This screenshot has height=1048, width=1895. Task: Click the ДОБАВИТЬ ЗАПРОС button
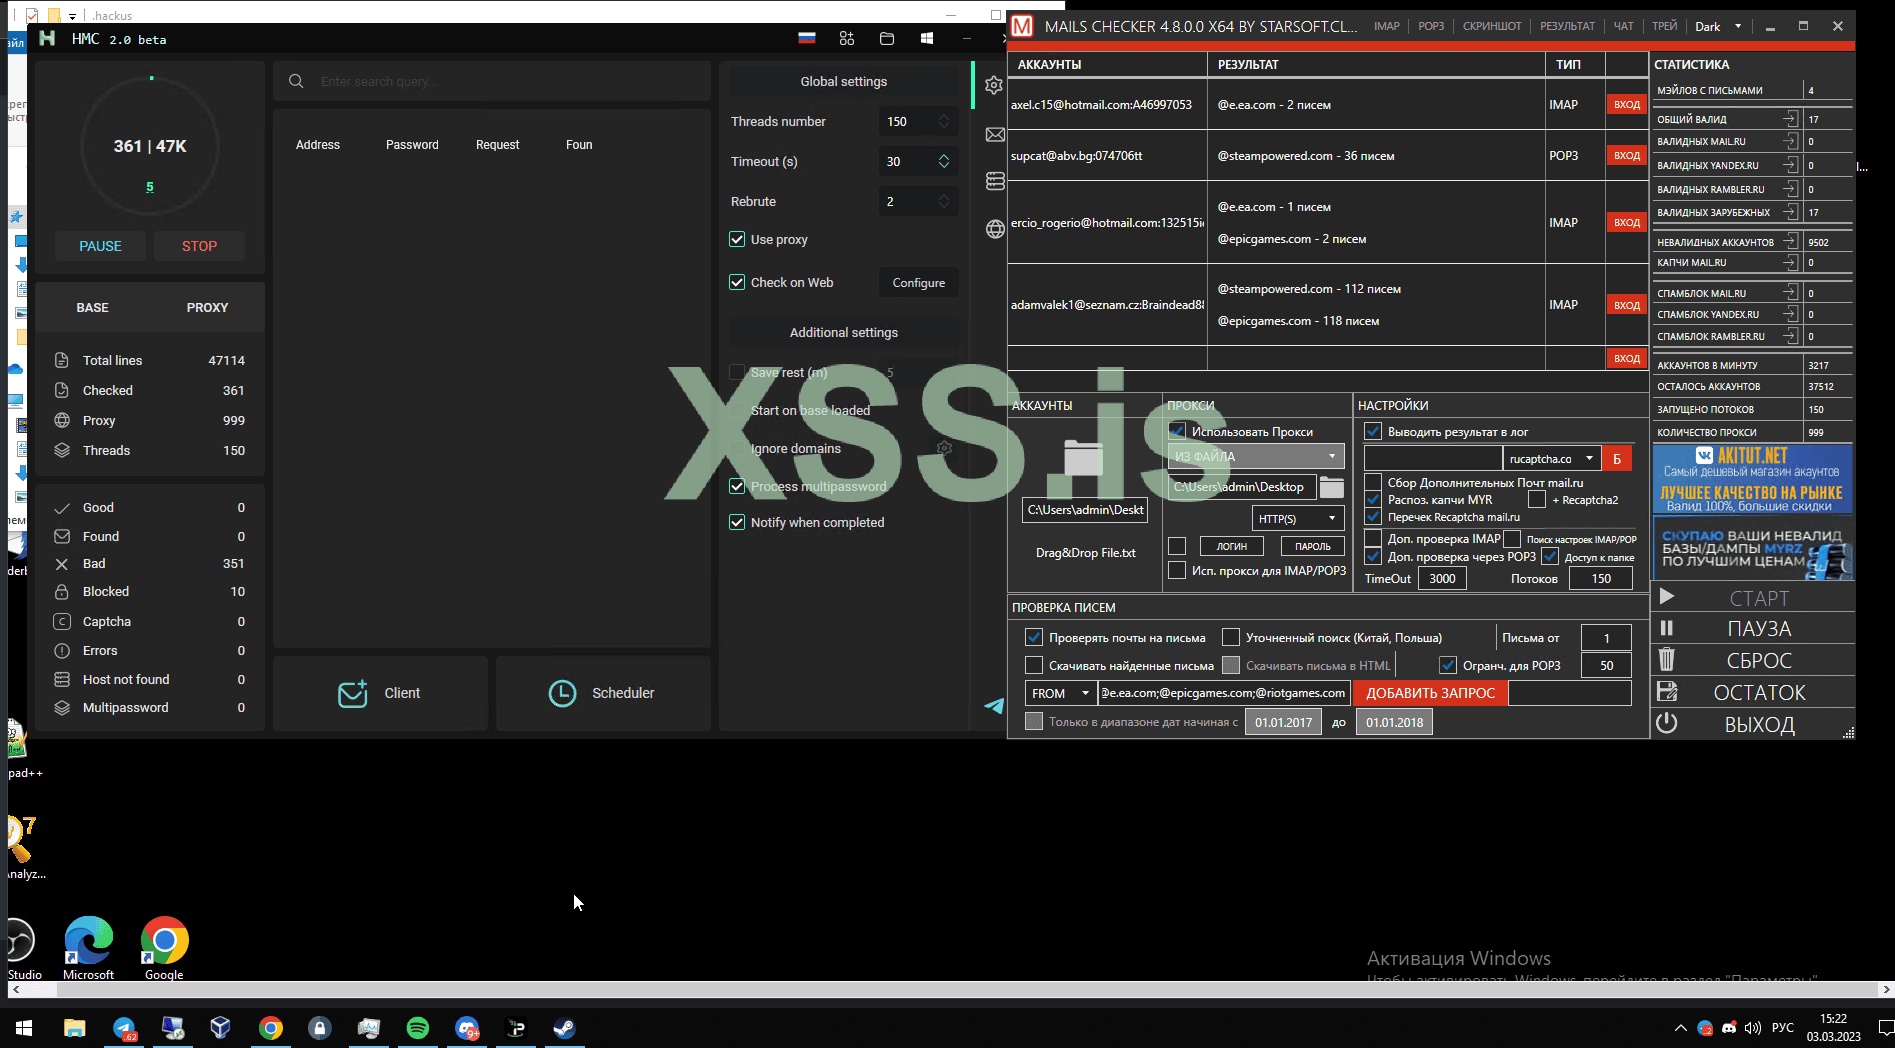(1430, 693)
